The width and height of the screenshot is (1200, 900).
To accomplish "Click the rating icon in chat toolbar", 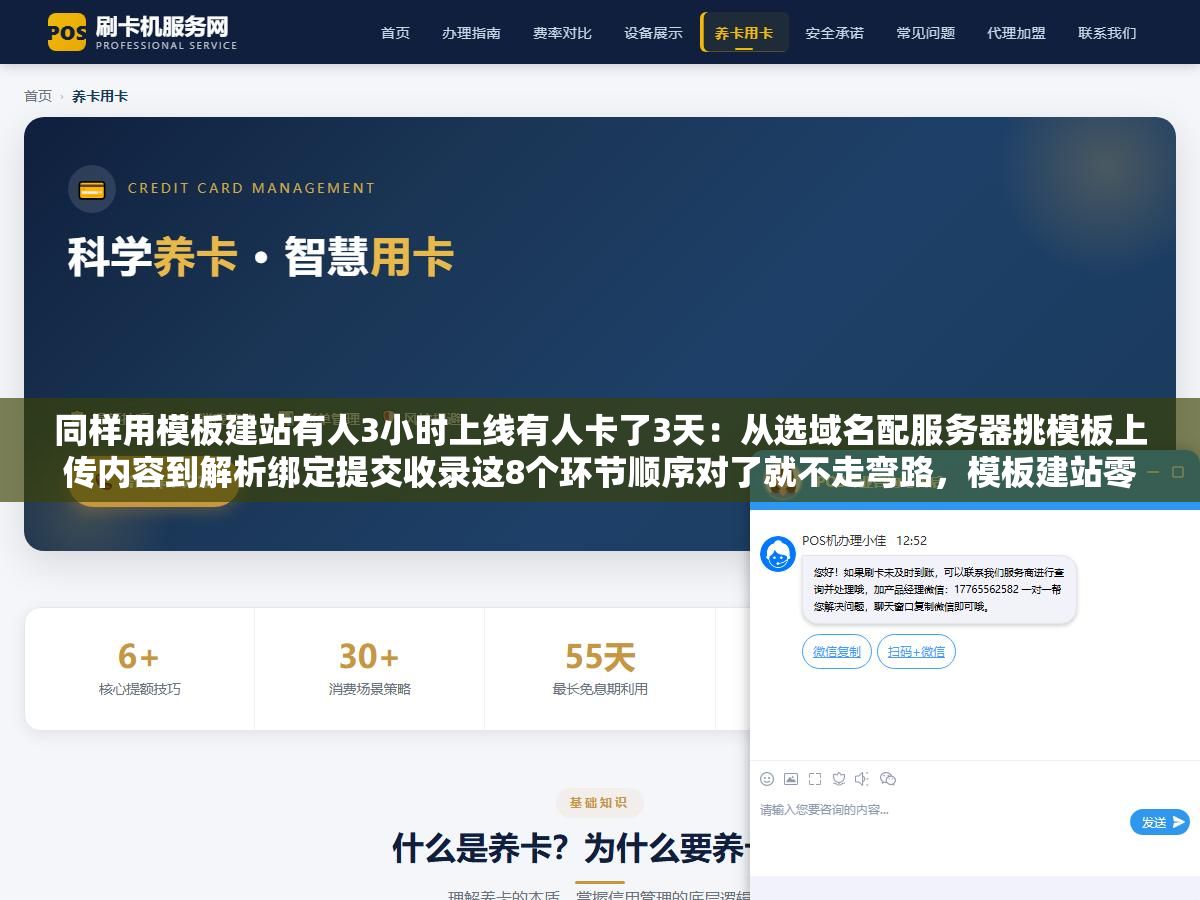I will tap(839, 779).
